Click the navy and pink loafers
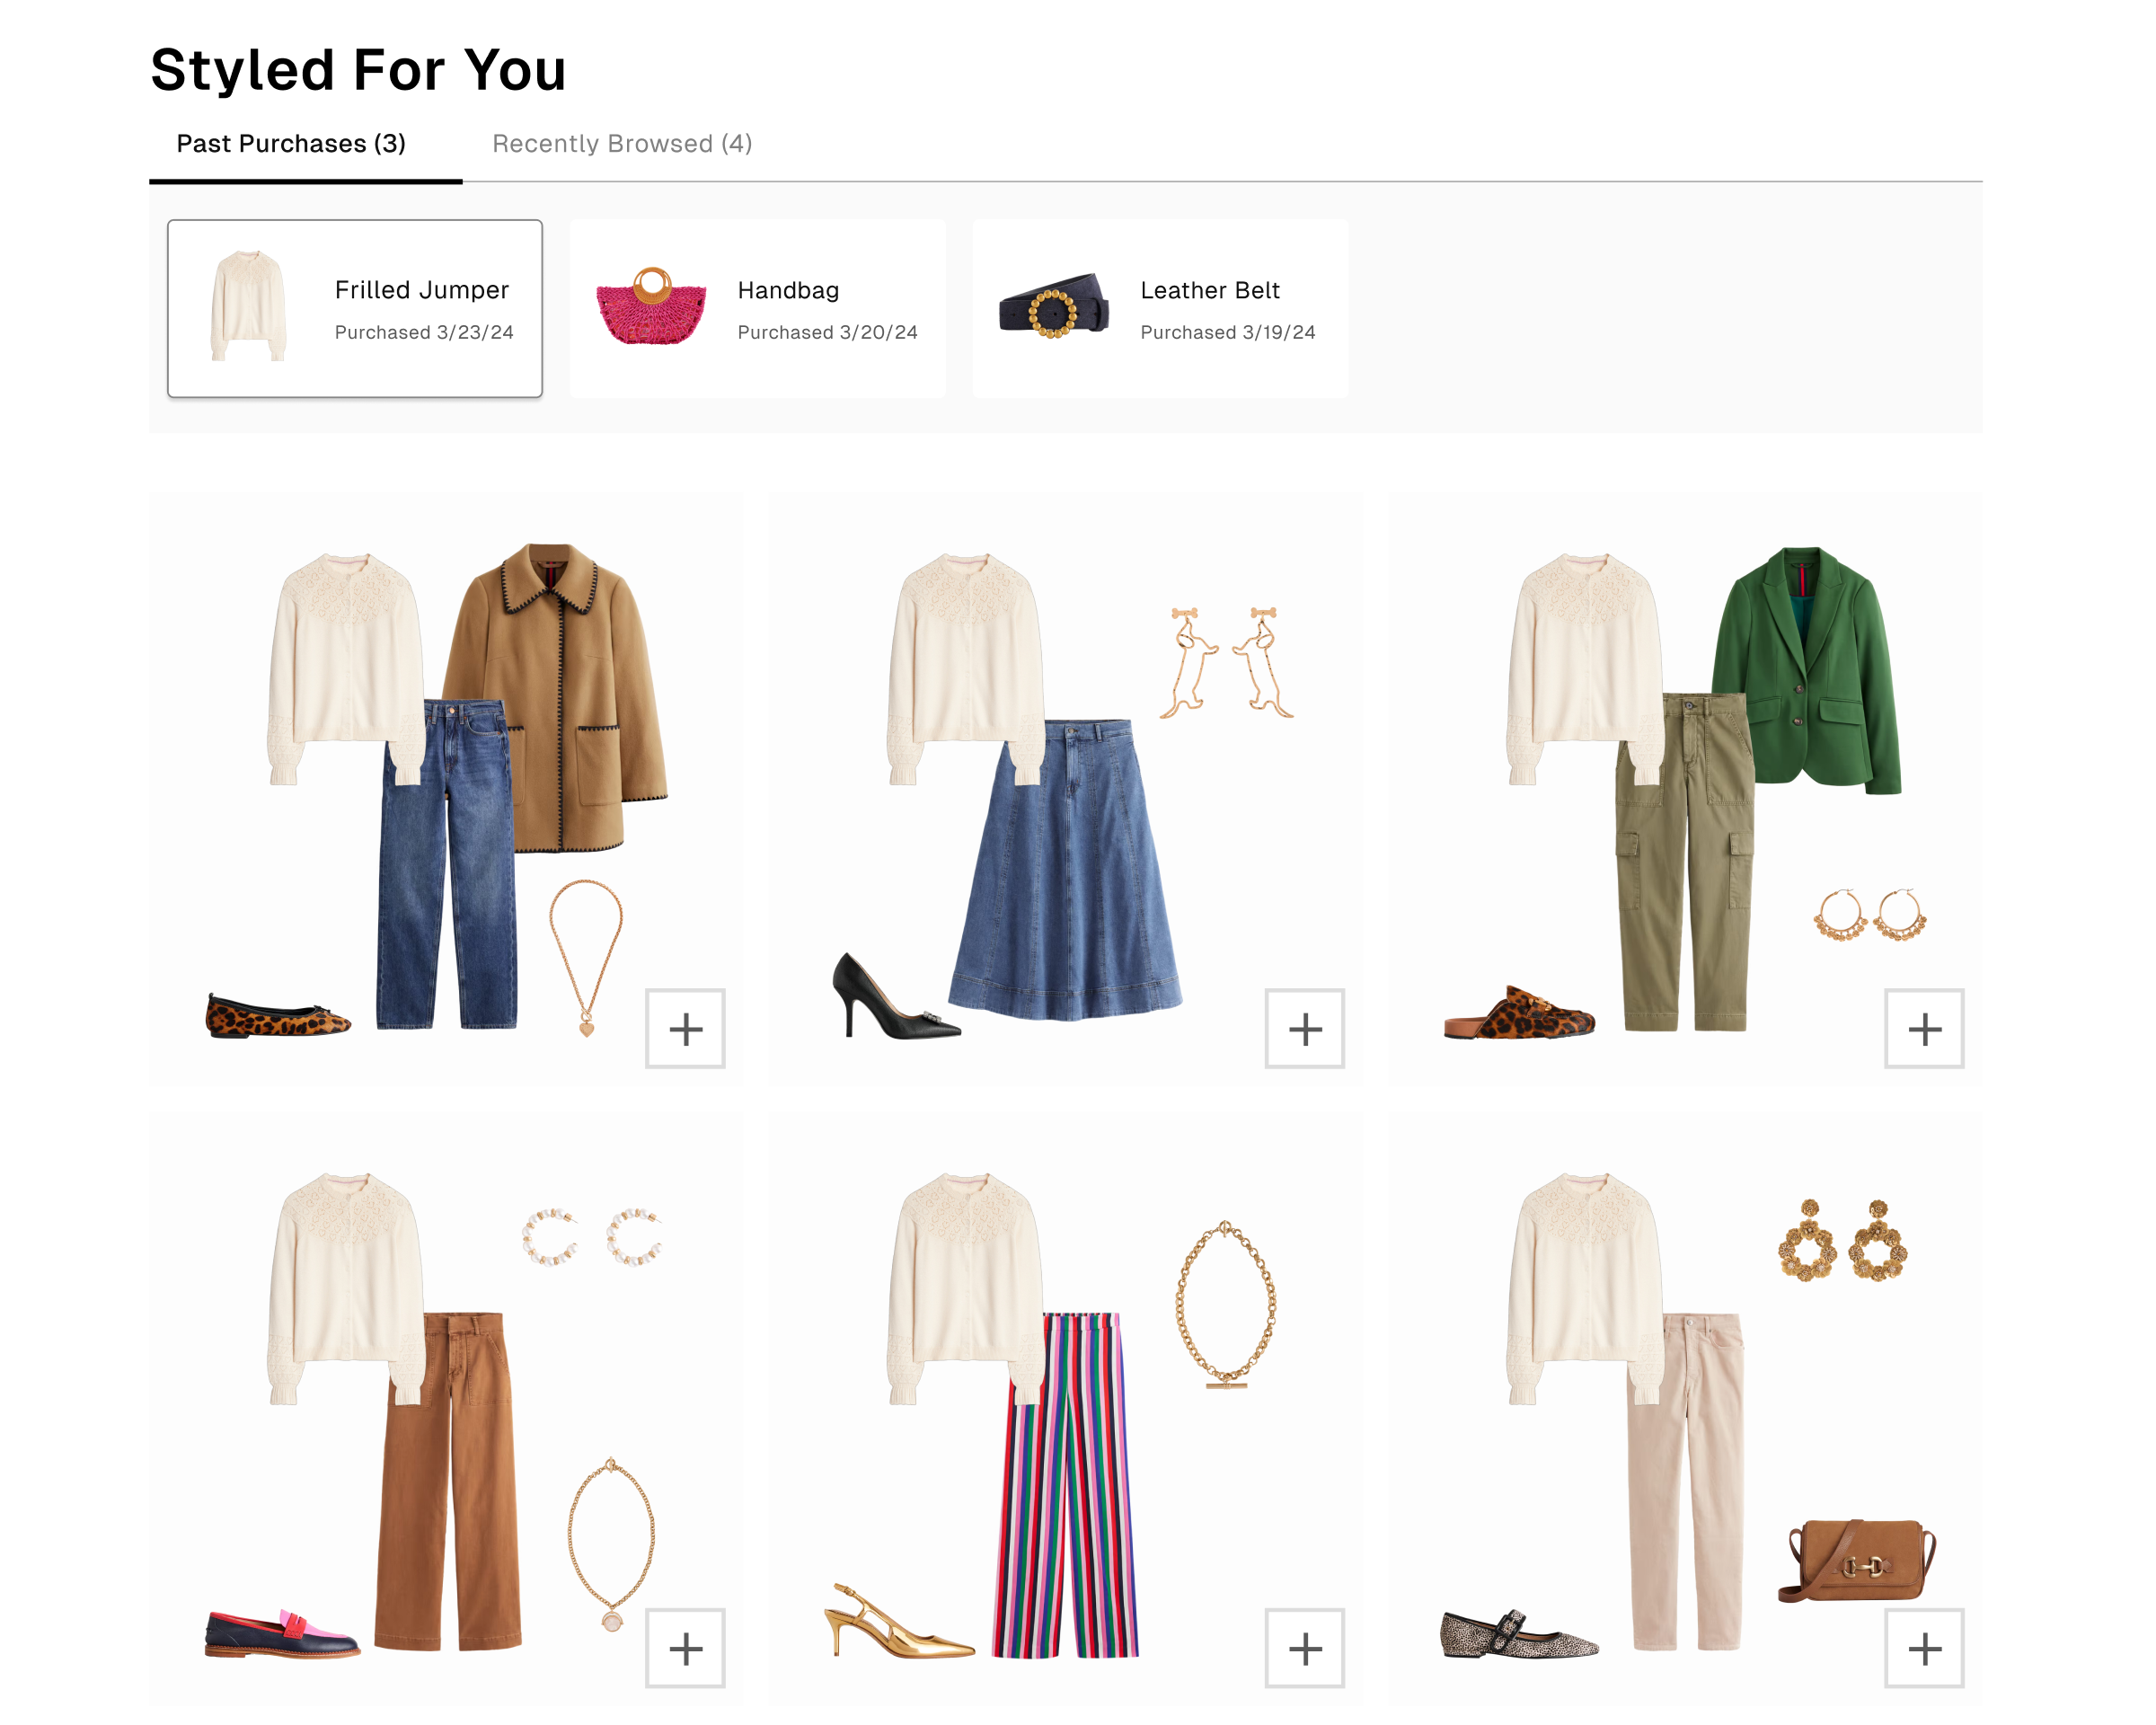The image size is (2156, 1725). point(282,1634)
